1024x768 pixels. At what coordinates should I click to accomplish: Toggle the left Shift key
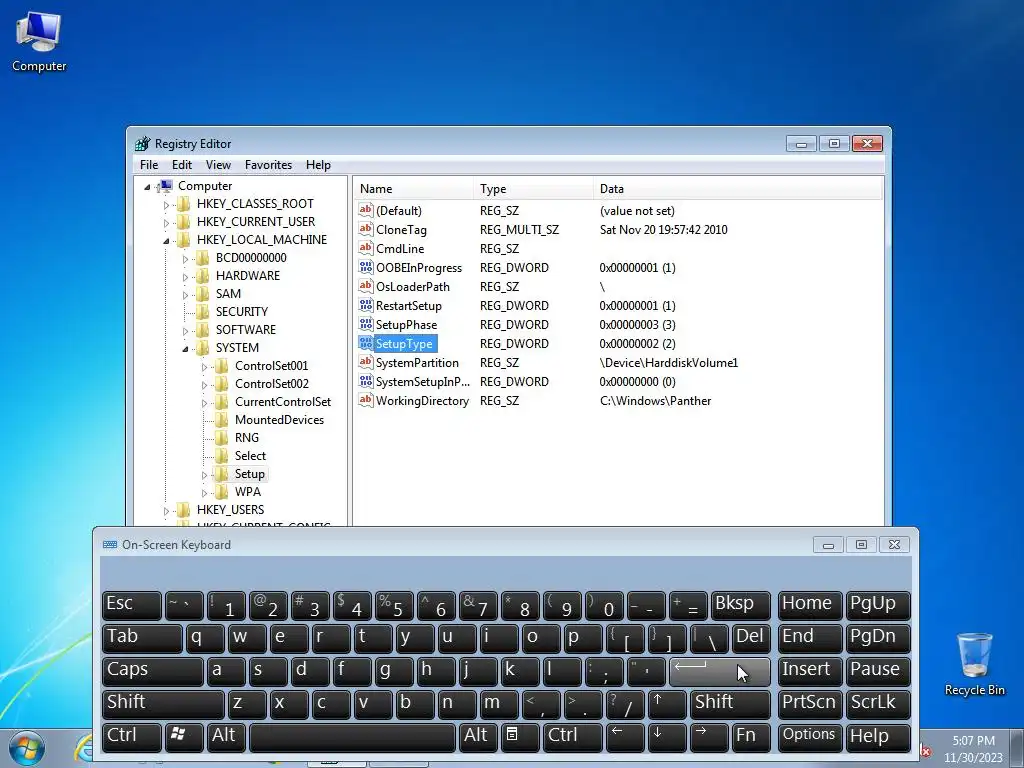coord(163,703)
